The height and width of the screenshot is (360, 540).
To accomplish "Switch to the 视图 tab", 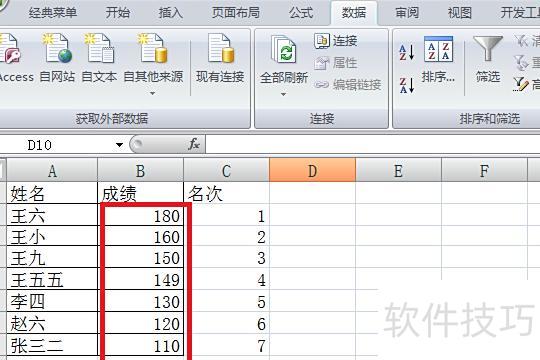I will (460, 13).
